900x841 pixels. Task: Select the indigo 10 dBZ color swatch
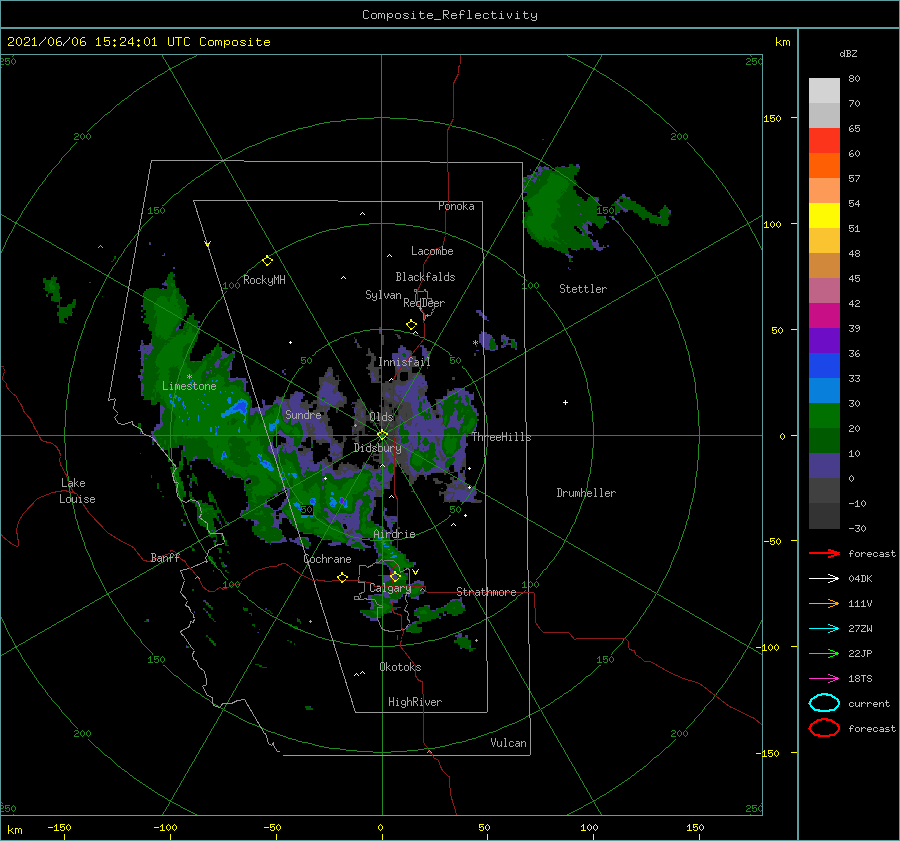(x=824, y=465)
